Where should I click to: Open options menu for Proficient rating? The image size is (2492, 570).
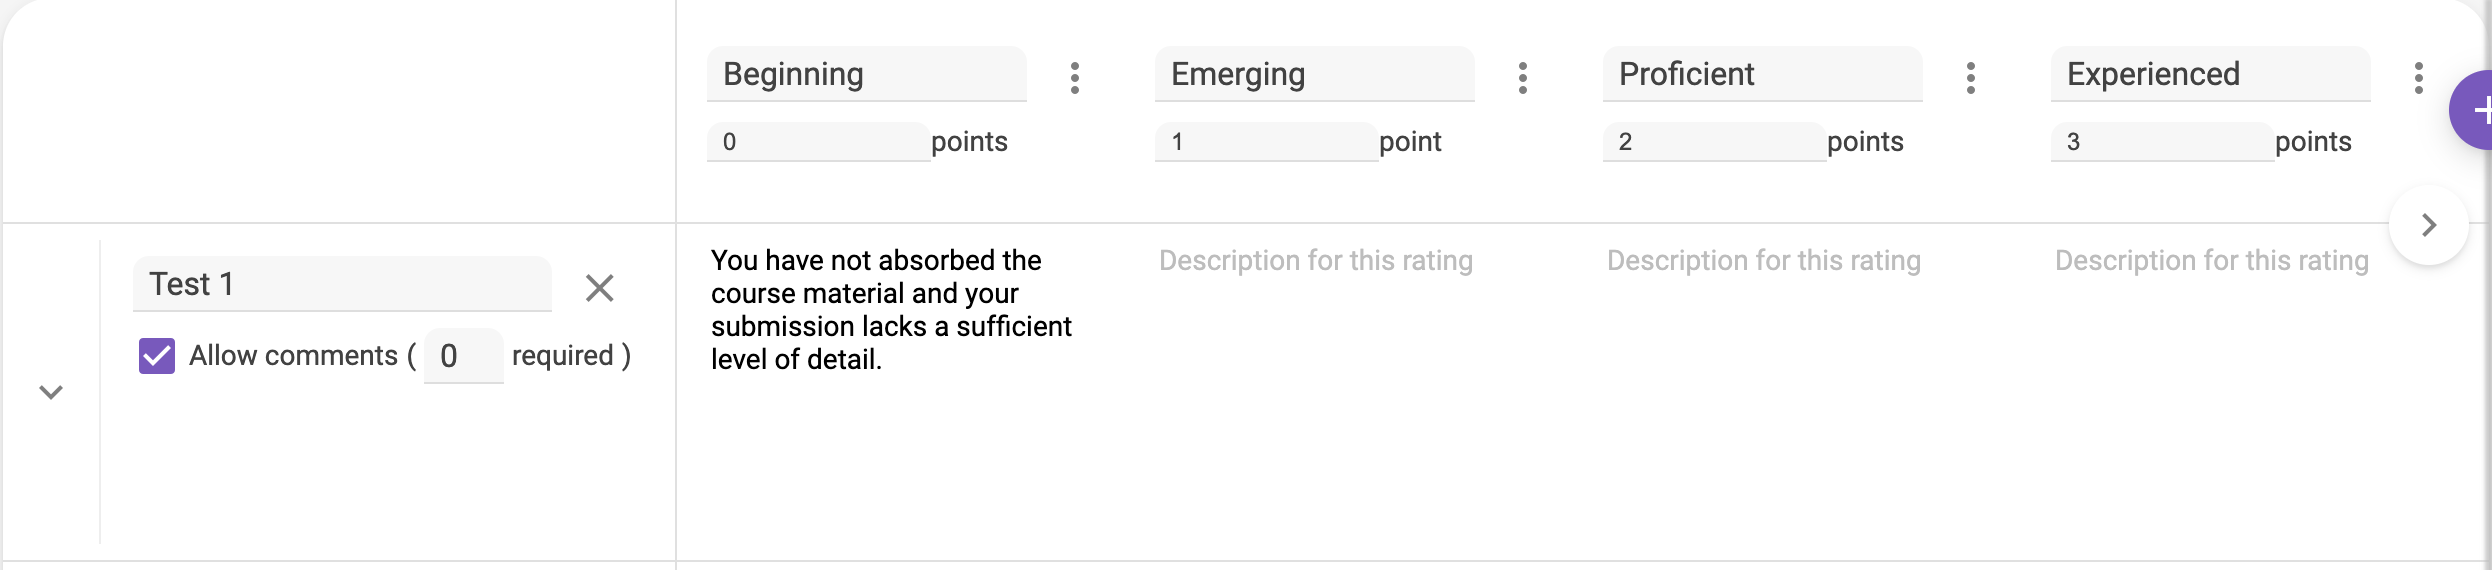coord(1970,78)
